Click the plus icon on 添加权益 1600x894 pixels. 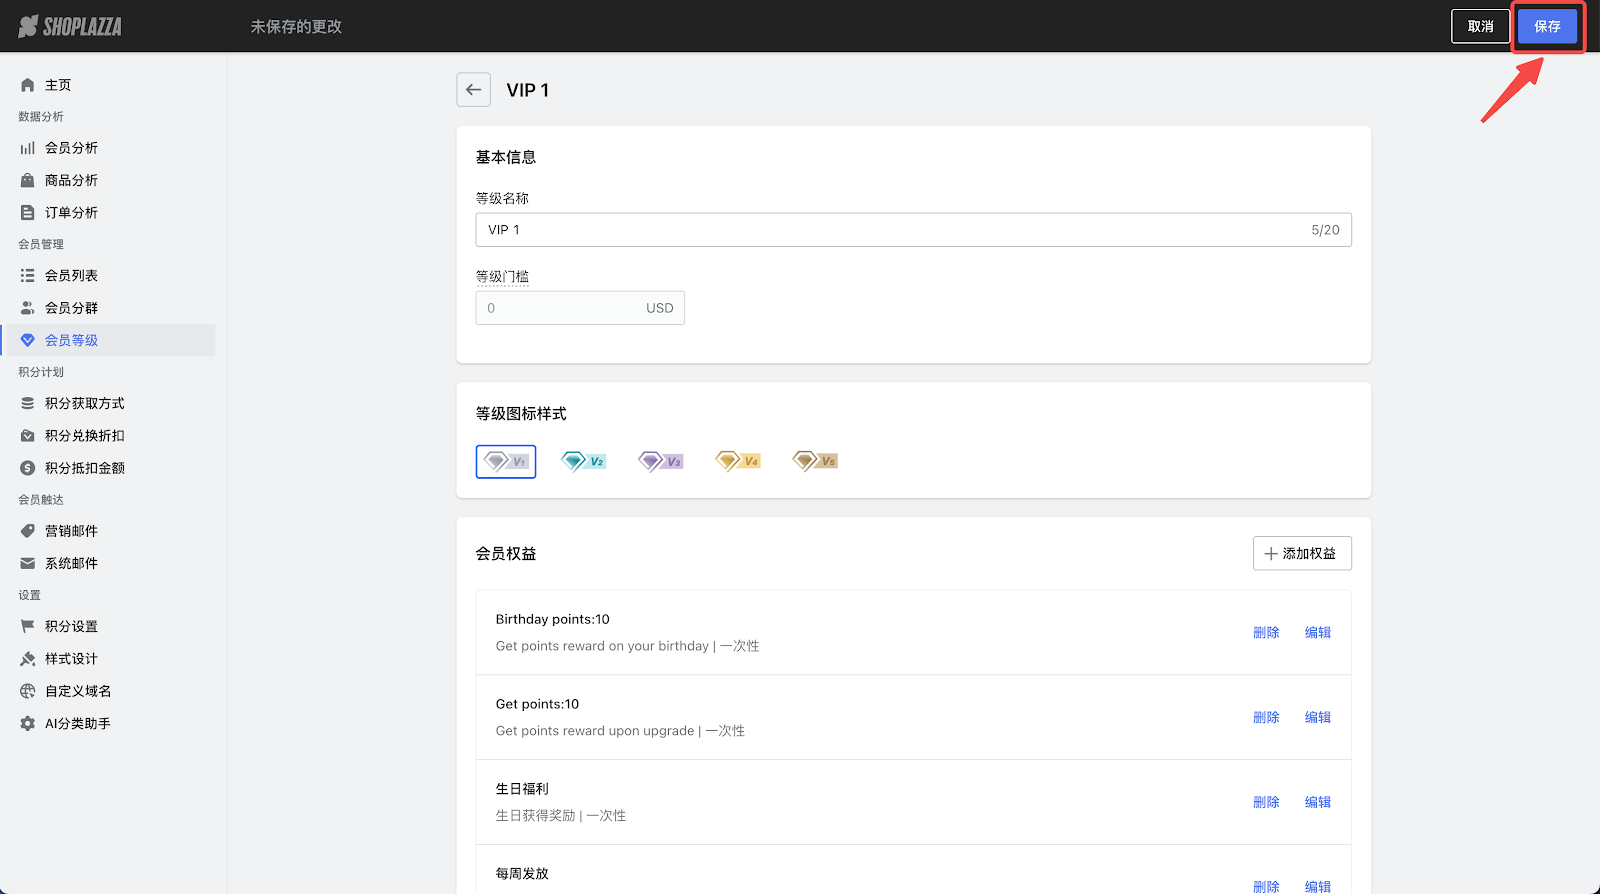pos(1271,554)
